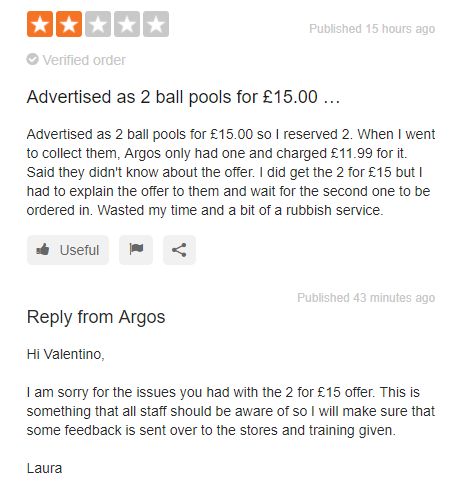Click the review body paragraph text

point(231,172)
